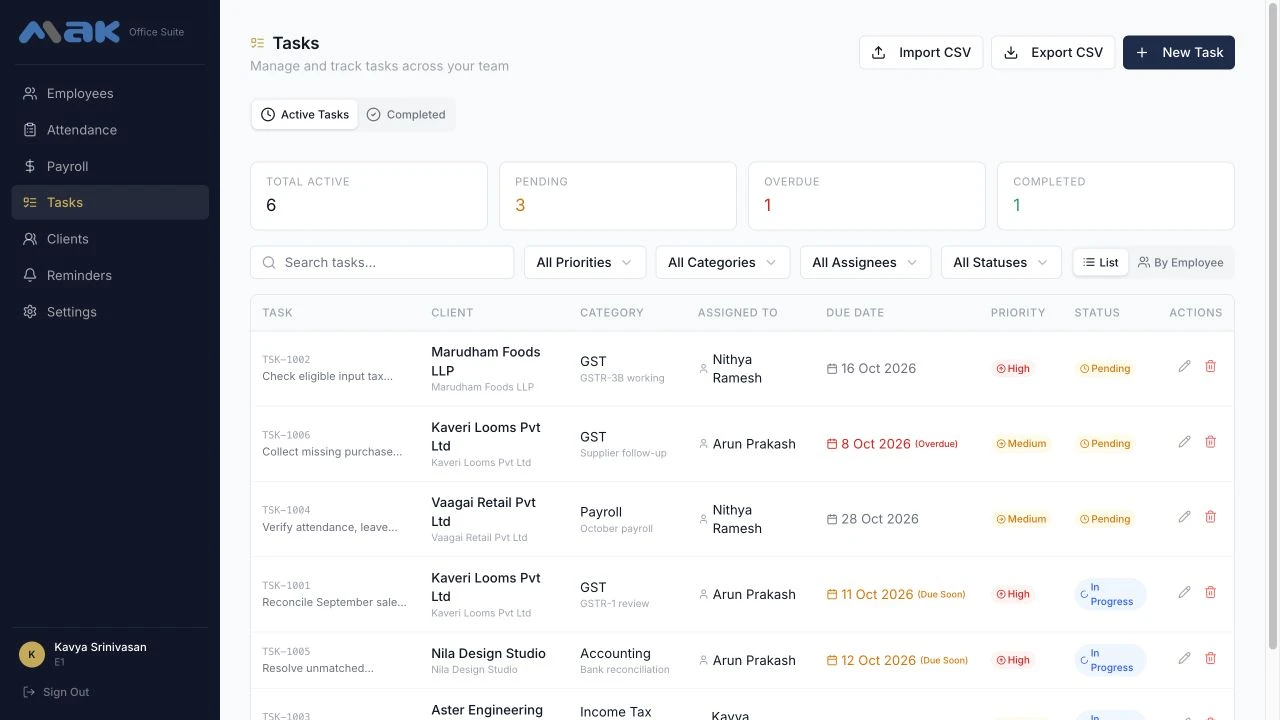Image resolution: width=1280 pixels, height=720 pixels.
Task: Delete the TSK-1005 Nila Design task
Action: 1210,659
